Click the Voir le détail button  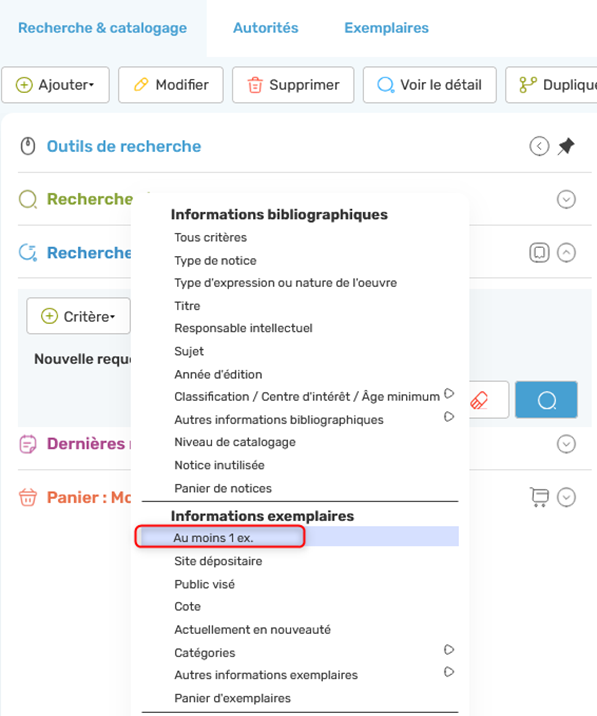click(429, 85)
